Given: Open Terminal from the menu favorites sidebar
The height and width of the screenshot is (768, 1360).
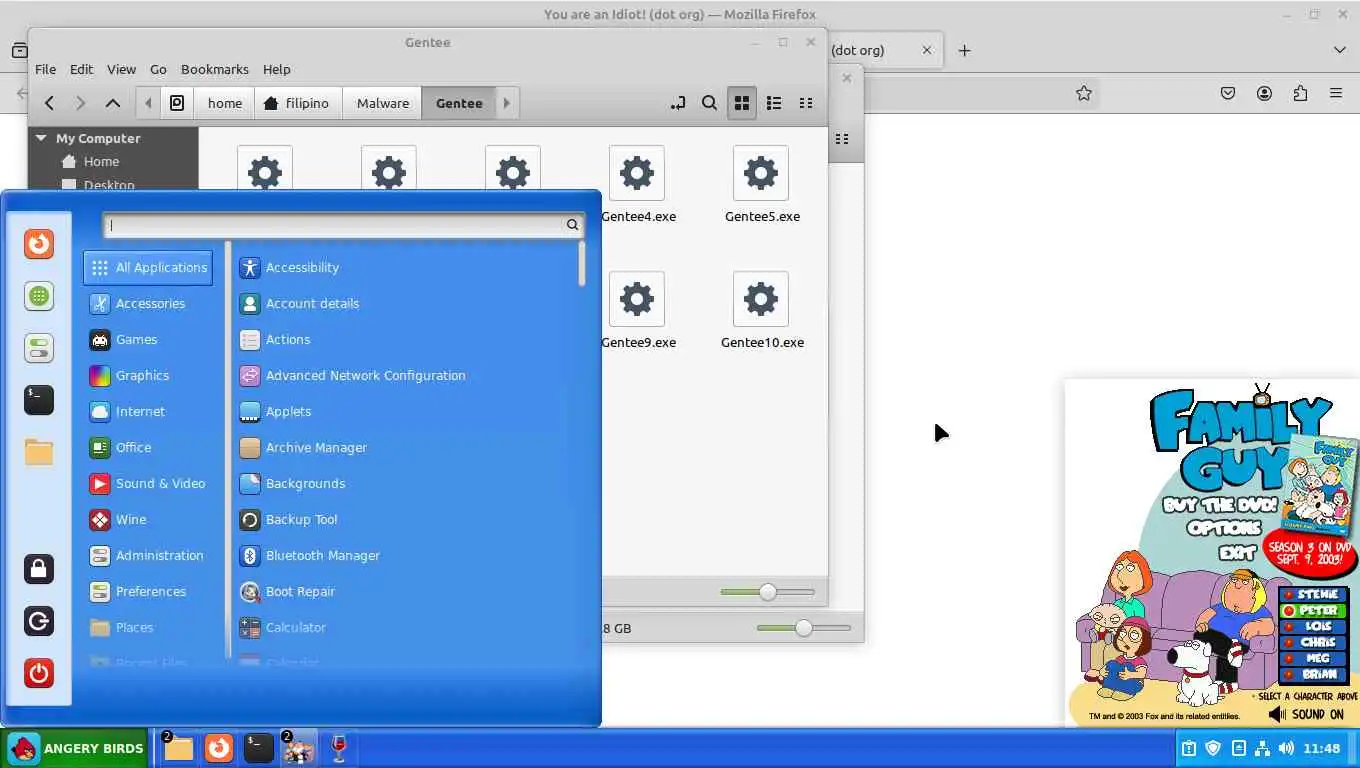Looking at the screenshot, I should point(39,400).
